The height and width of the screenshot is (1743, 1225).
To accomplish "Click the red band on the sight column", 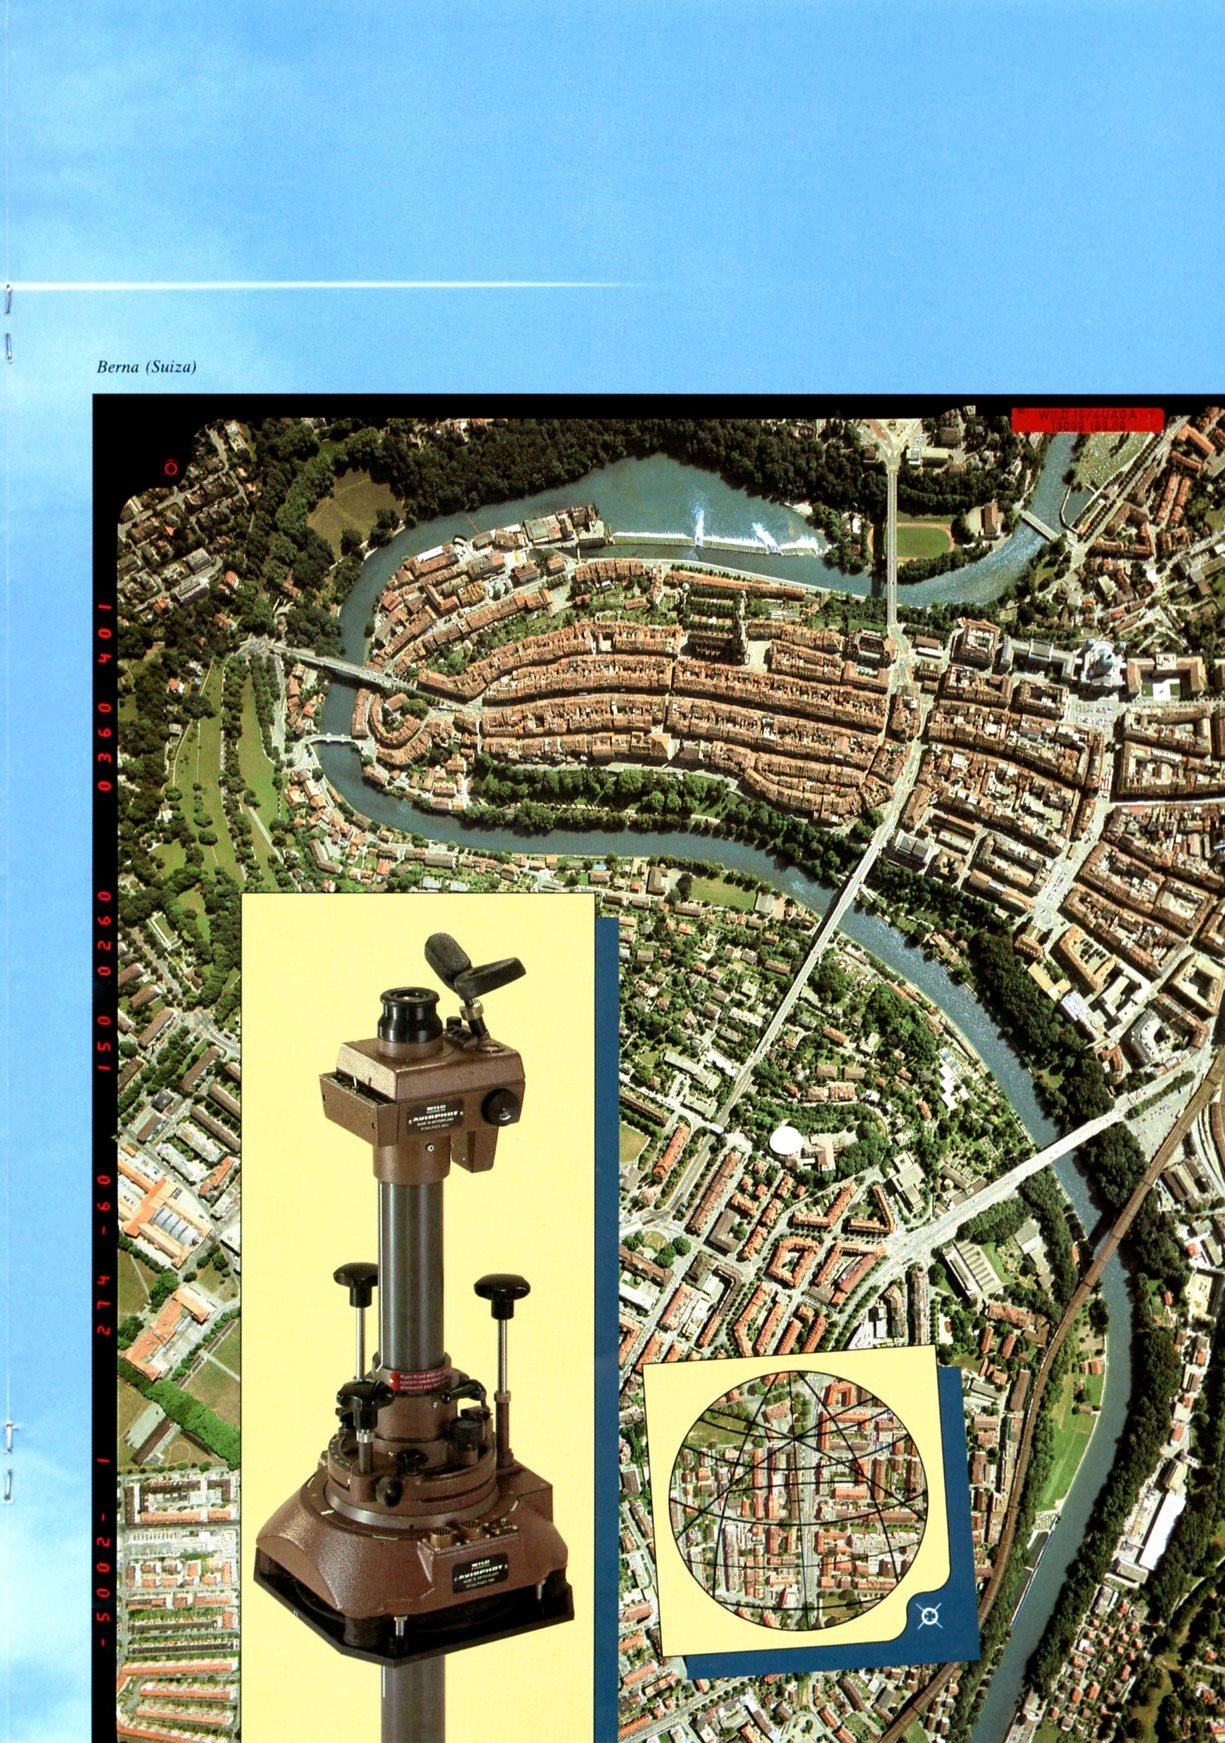I will click(416, 1378).
